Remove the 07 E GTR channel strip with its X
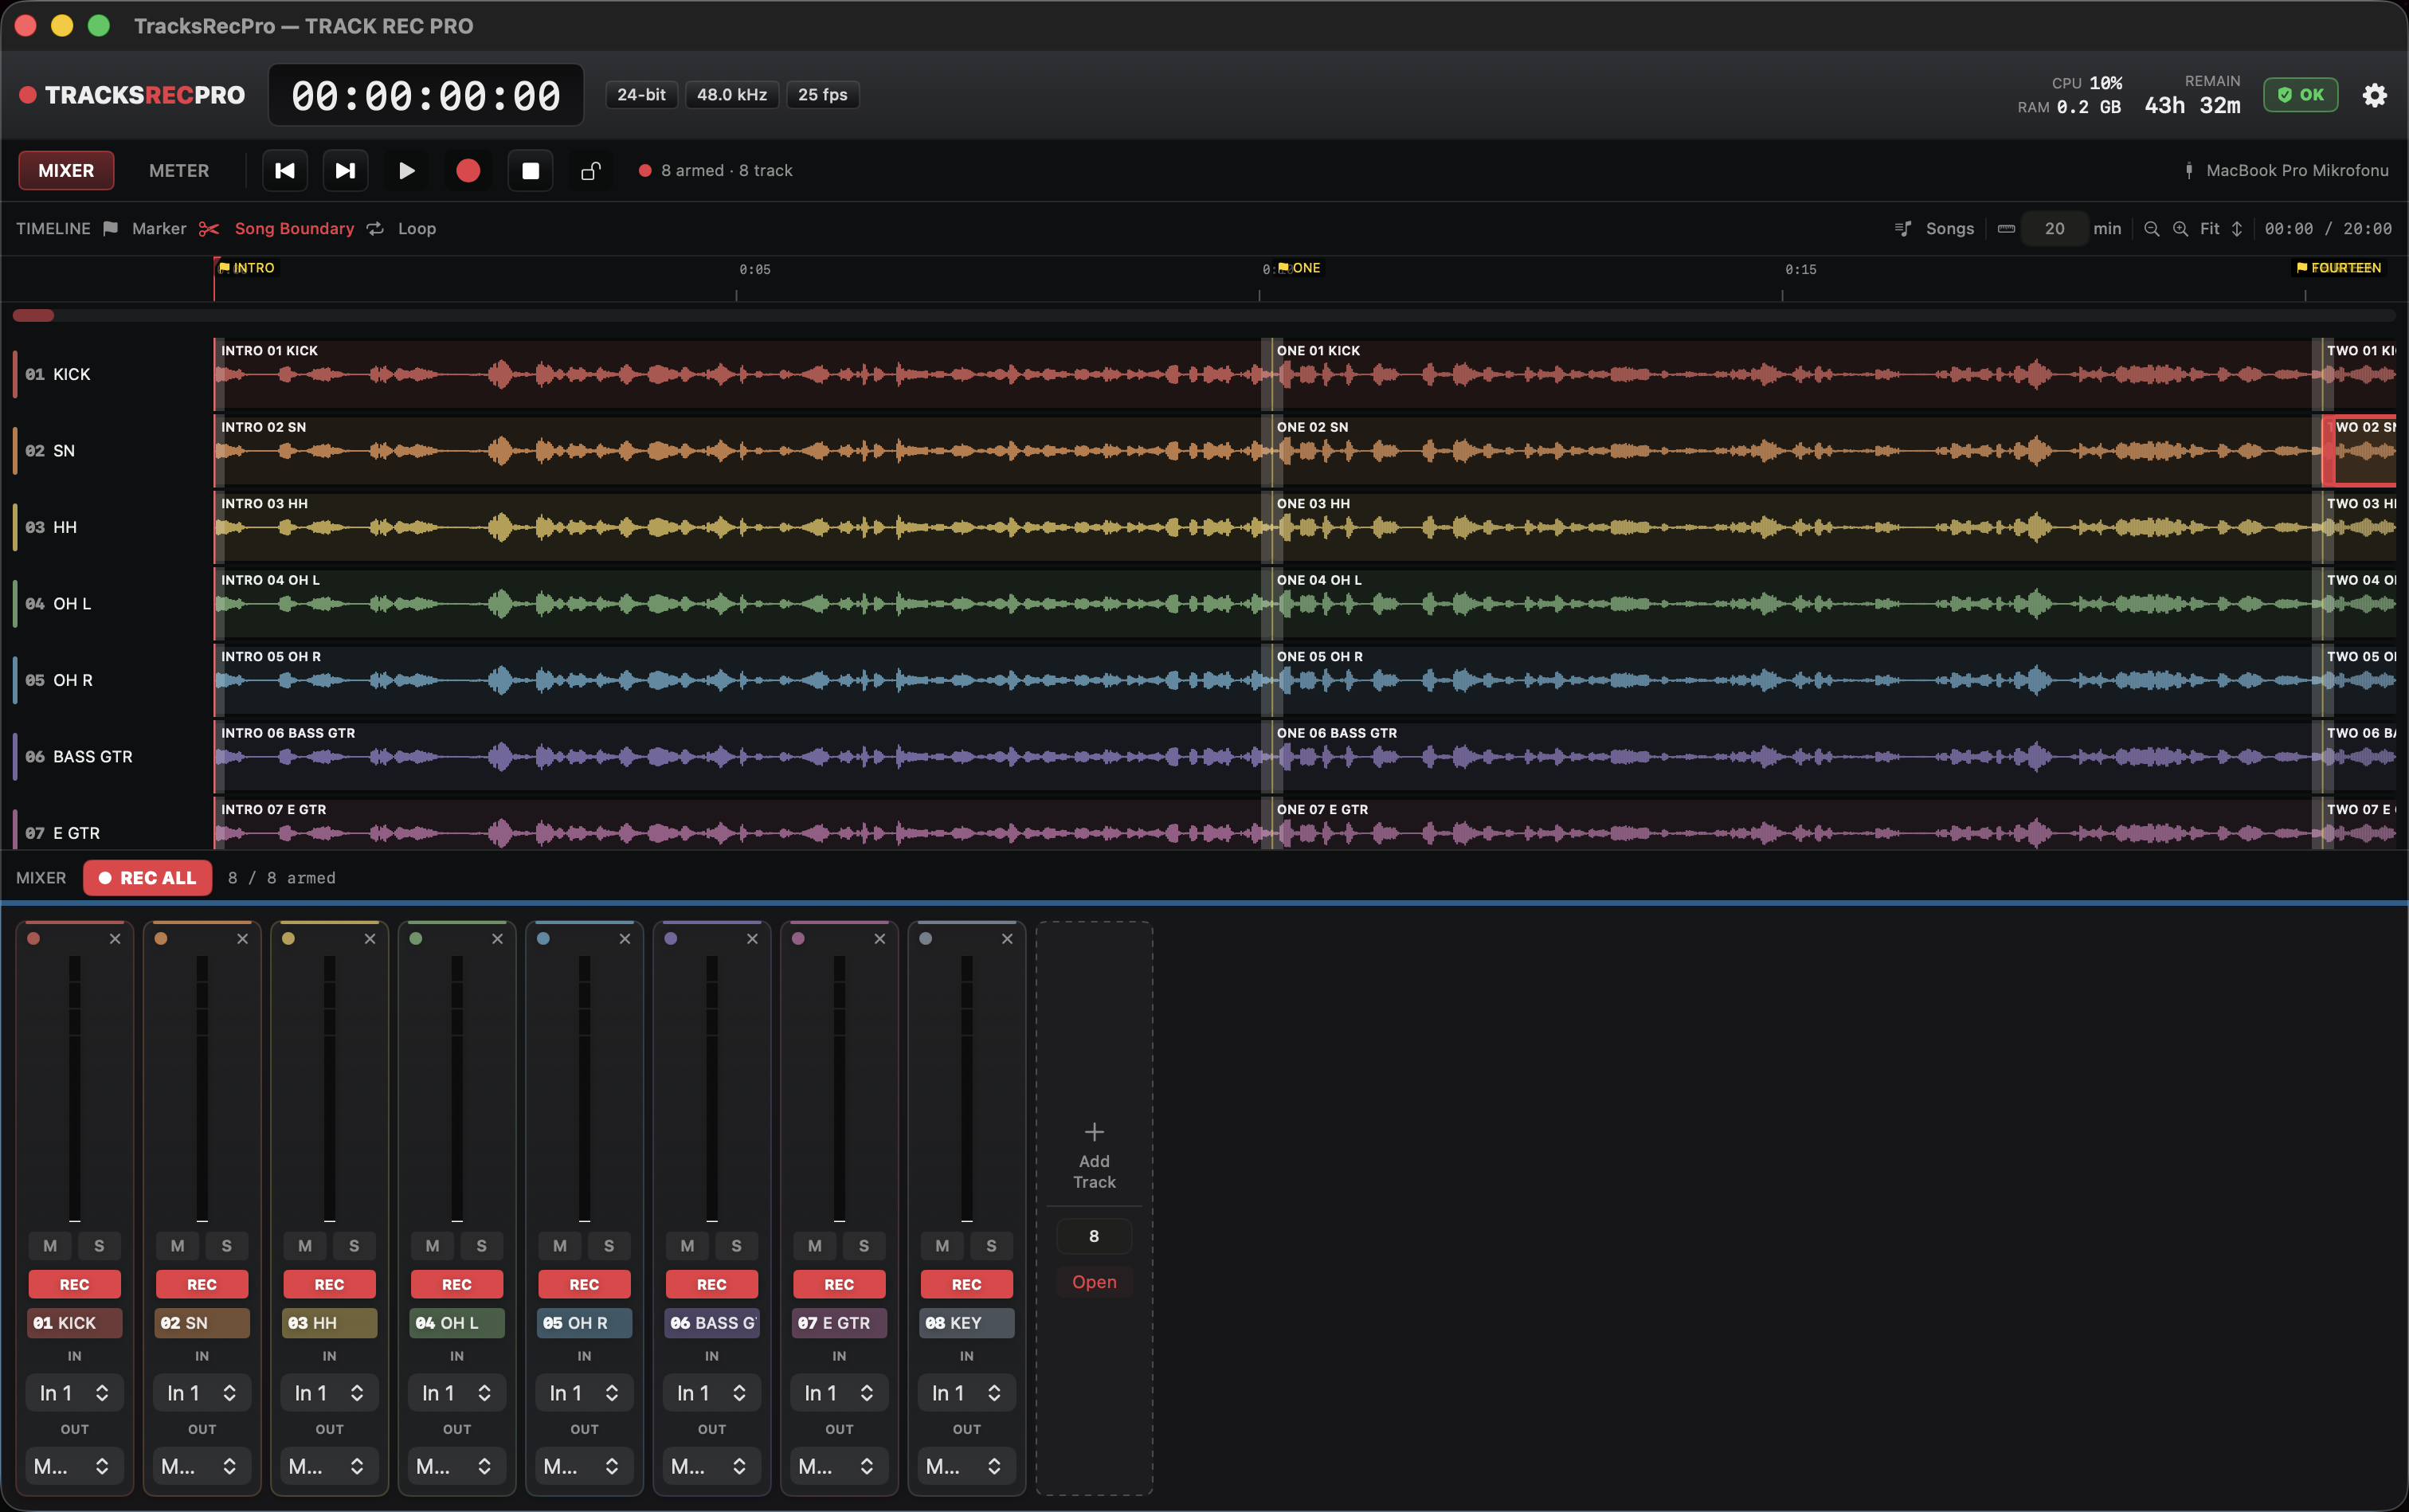 click(x=880, y=939)
